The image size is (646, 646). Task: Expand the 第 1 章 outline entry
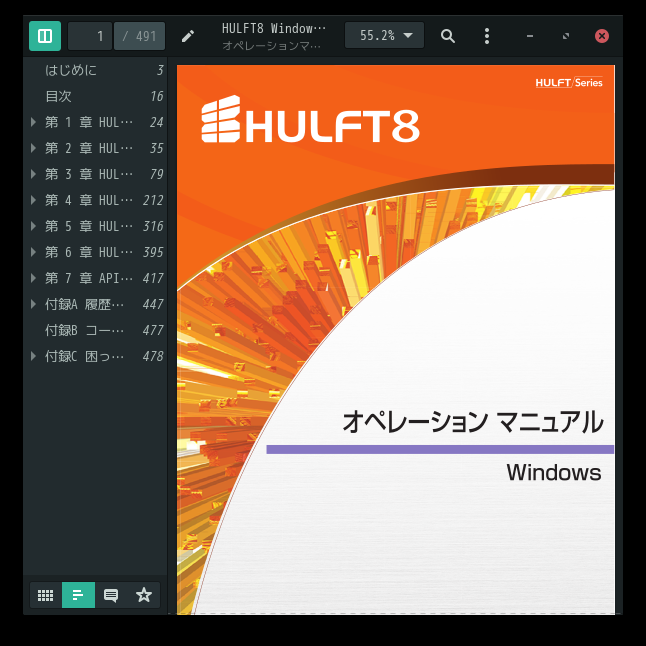[33, 122]
